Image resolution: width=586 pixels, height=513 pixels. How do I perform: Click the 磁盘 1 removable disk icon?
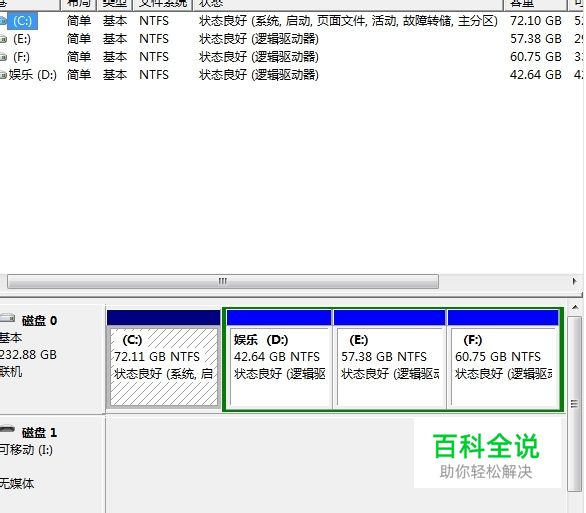[7, 429]
